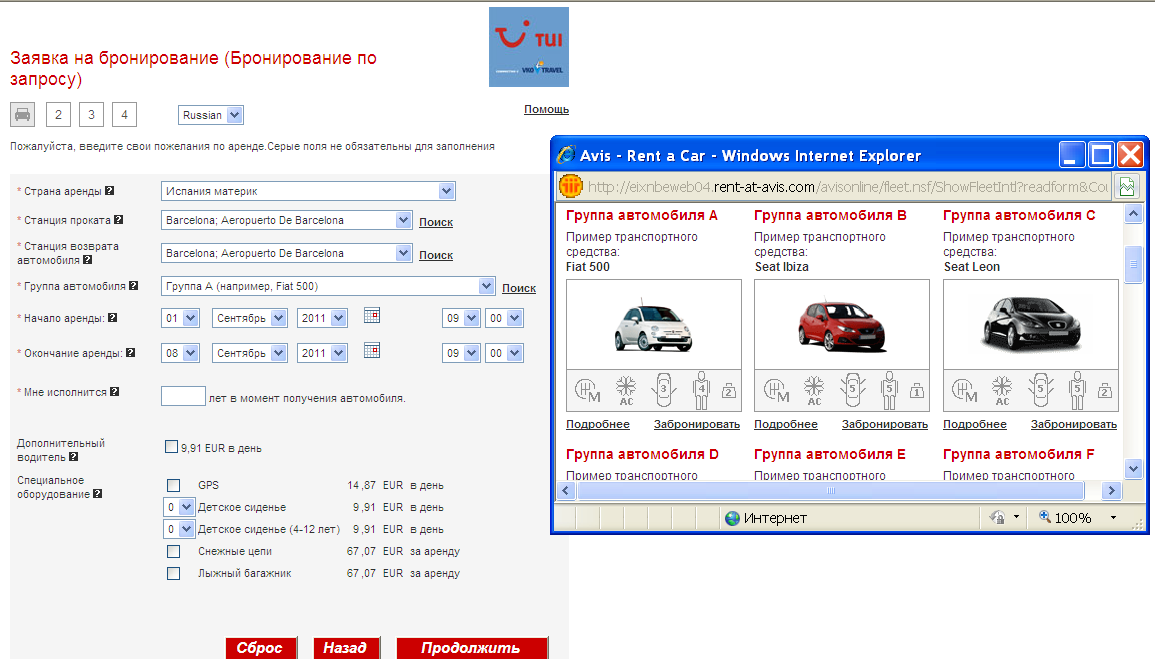1155x659 pixels.
Task: Open the 100% zoom dropdown in IE status bar
Action: (1113, 518)
